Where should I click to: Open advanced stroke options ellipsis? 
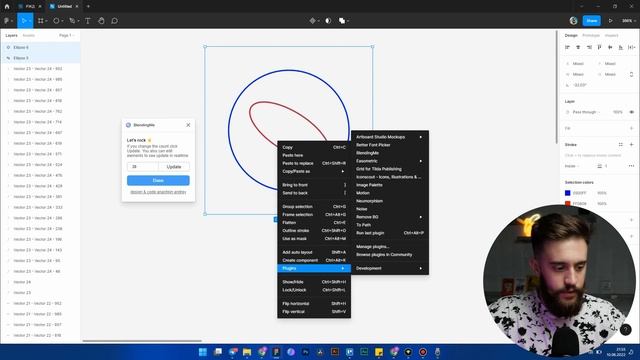(631, 166)
